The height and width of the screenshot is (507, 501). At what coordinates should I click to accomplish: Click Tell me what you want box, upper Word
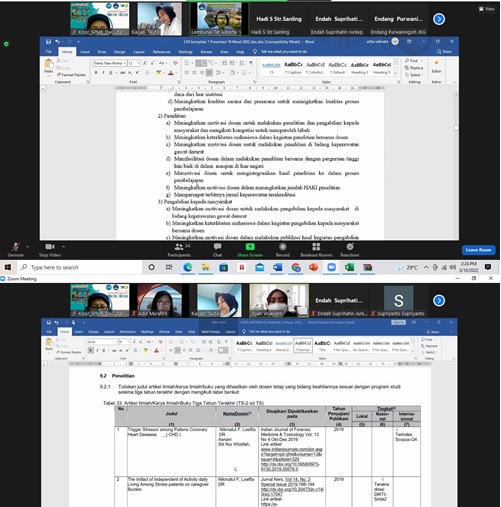tap(280, 52)
